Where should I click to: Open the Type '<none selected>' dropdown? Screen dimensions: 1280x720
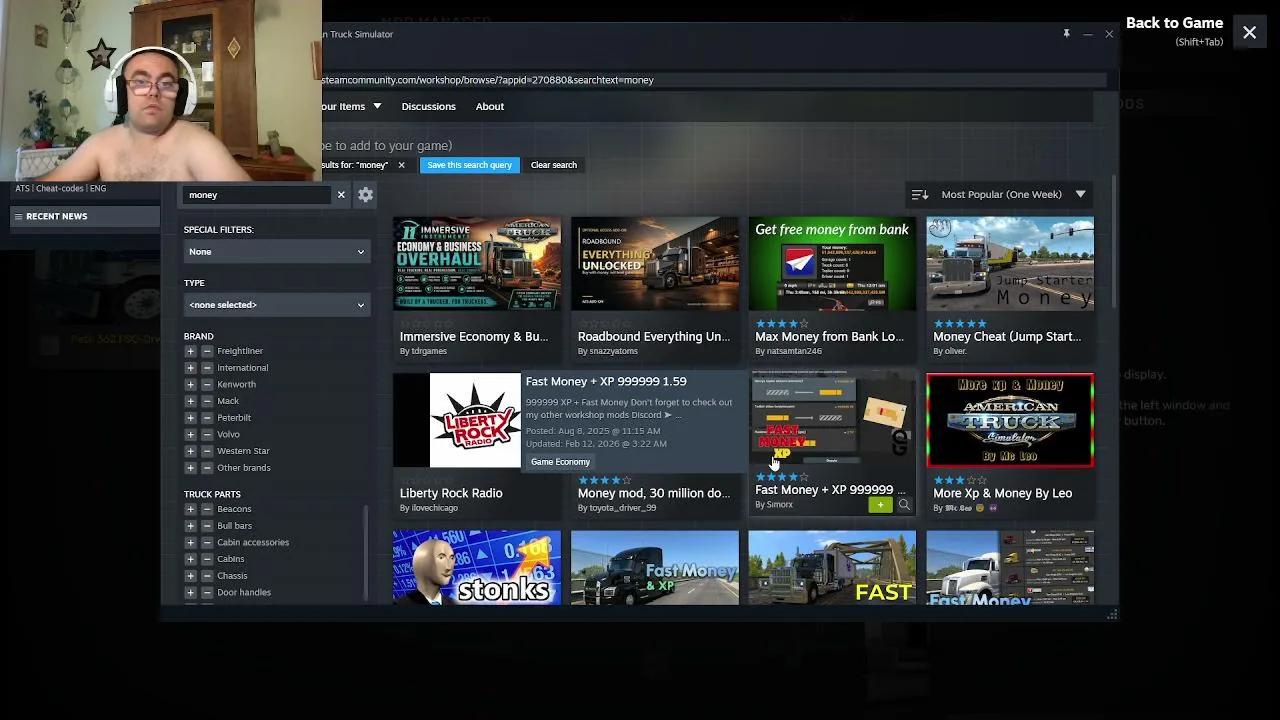[x=277, y=305]
